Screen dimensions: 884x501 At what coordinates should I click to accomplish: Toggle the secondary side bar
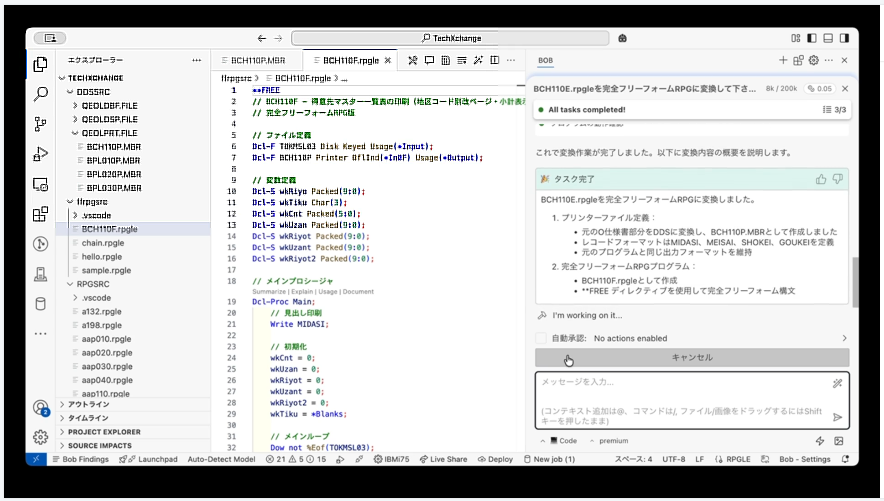pos(845,38)
